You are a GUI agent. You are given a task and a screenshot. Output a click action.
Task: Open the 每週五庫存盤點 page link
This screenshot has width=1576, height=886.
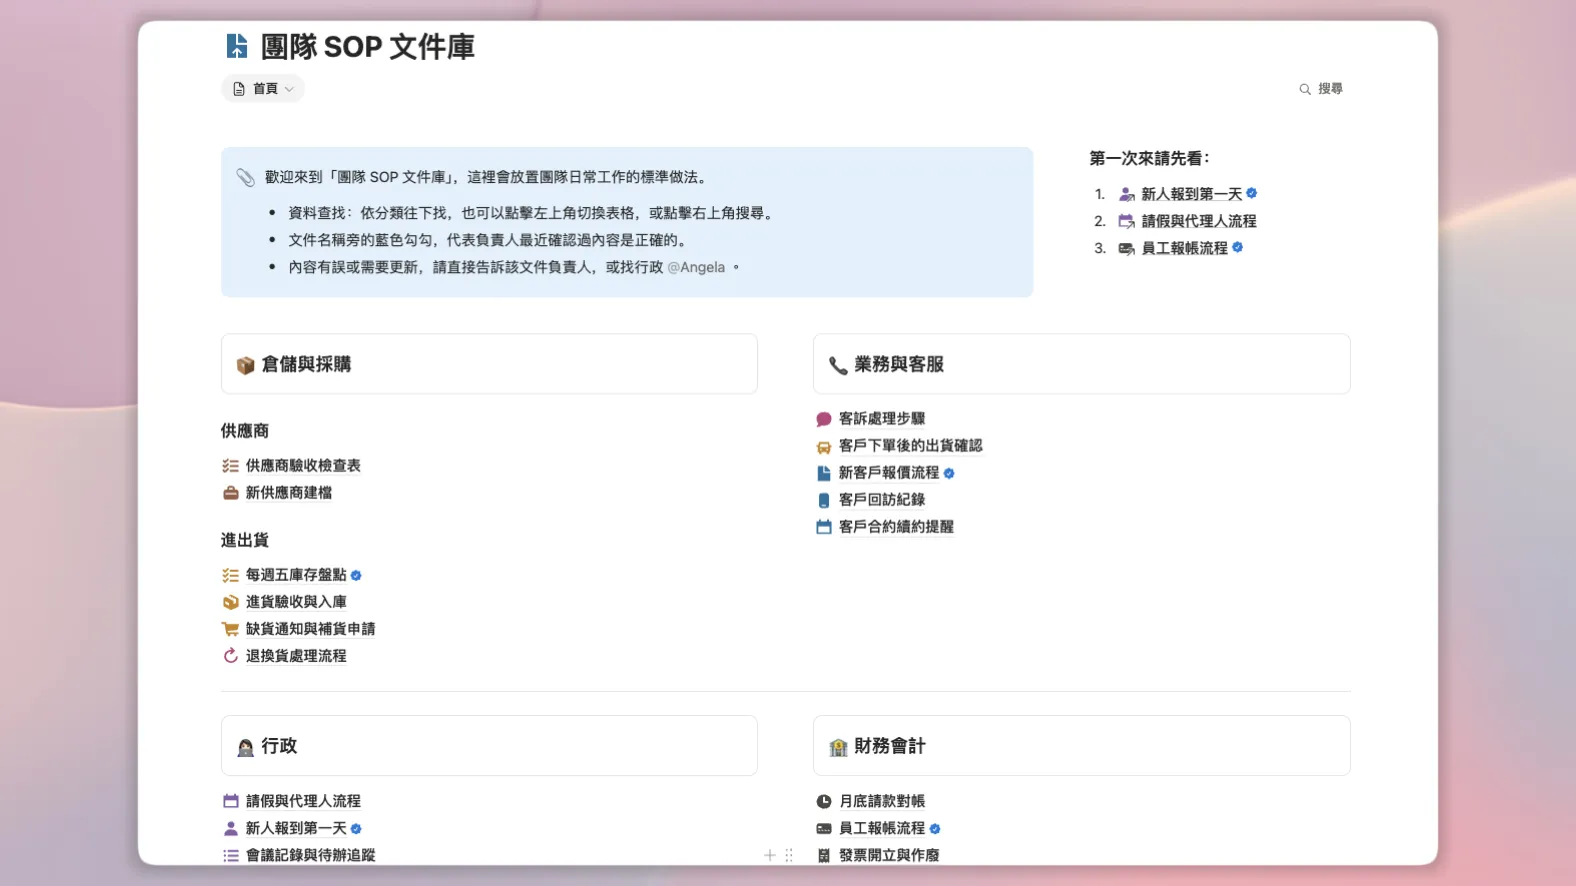(296, 575)
